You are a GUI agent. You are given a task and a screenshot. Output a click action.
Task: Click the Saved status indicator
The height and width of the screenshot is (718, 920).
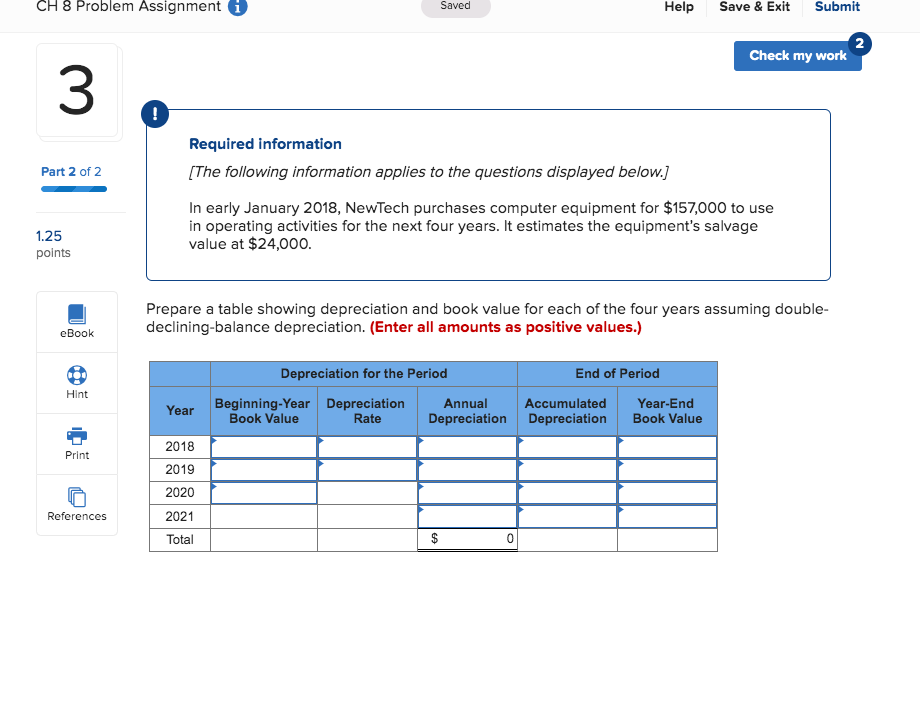tap(455, 5)
